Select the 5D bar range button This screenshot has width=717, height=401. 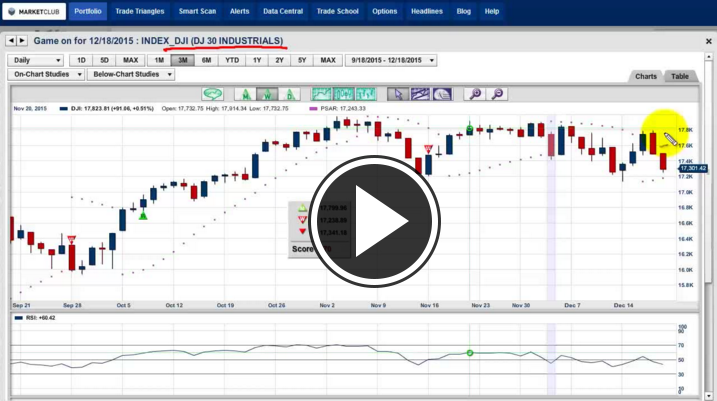(x=104, y=60)
